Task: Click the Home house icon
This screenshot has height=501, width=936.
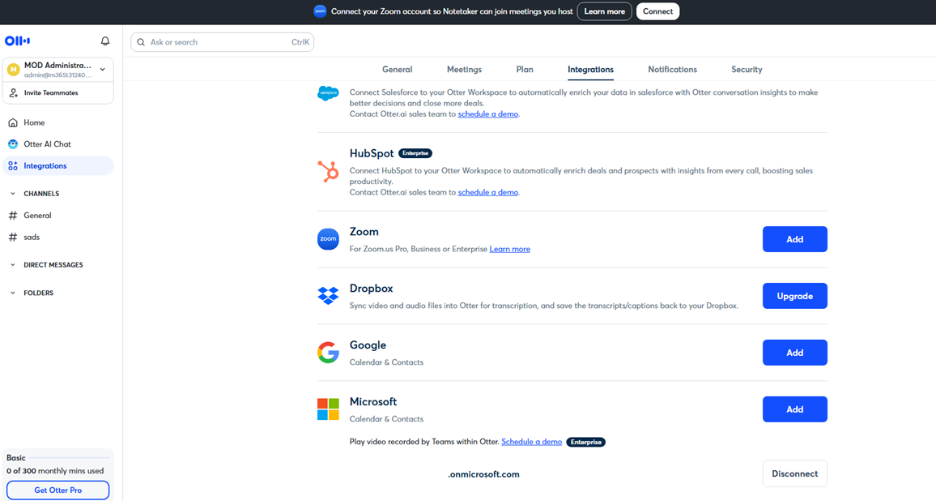Action: (13, 122)
